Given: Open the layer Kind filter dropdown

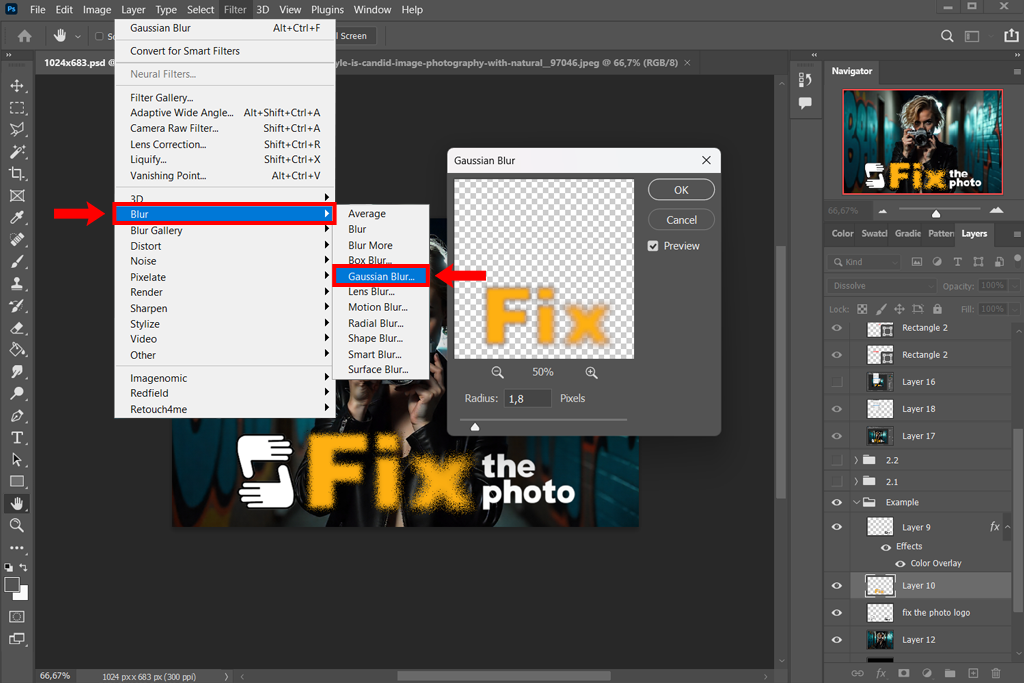Looking at the screenshot, I should point(863,262).
